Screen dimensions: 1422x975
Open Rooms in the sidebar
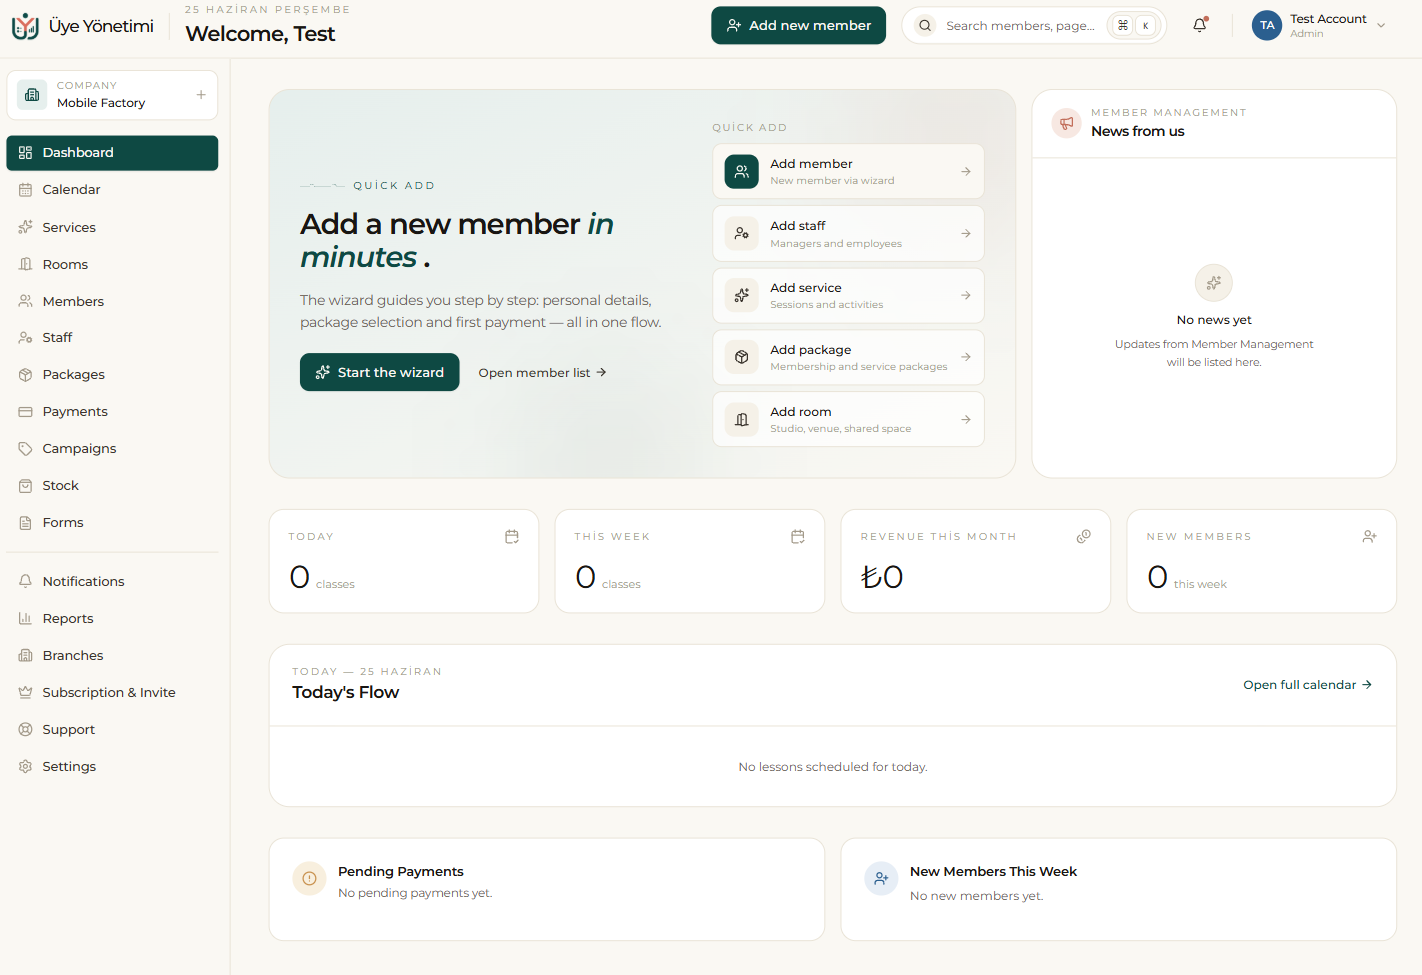click(x=112, y=264)
